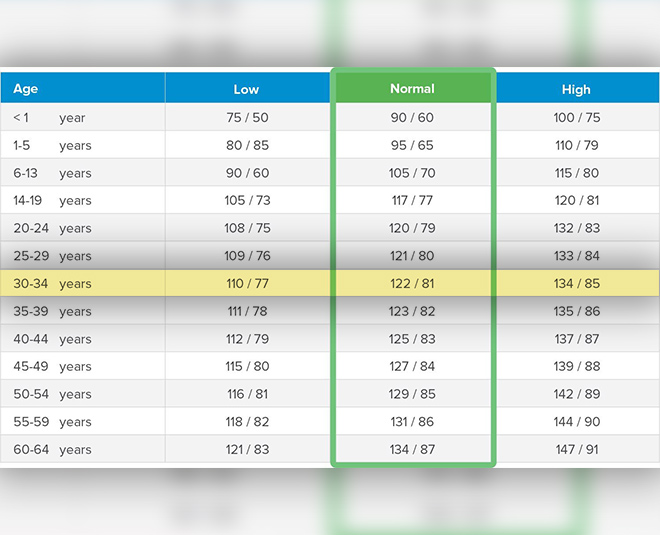The width and height of the screenshot is (660, 535).
Task: Click the <1 year age row label
Action: [49, 118]
